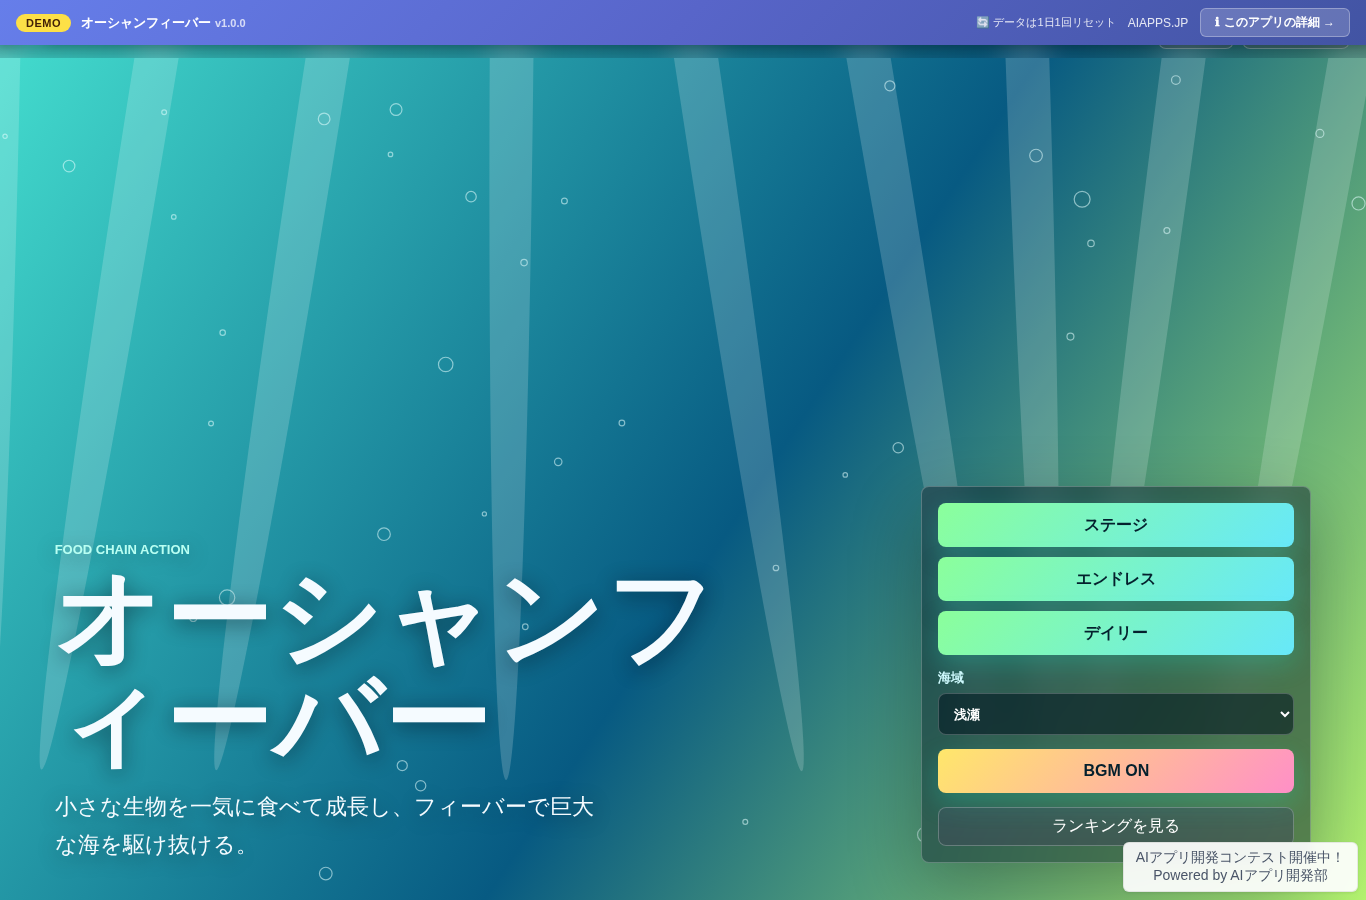Click オーシャンフィーバー title in header bar

pyautogui.click(x=146, y=23)
